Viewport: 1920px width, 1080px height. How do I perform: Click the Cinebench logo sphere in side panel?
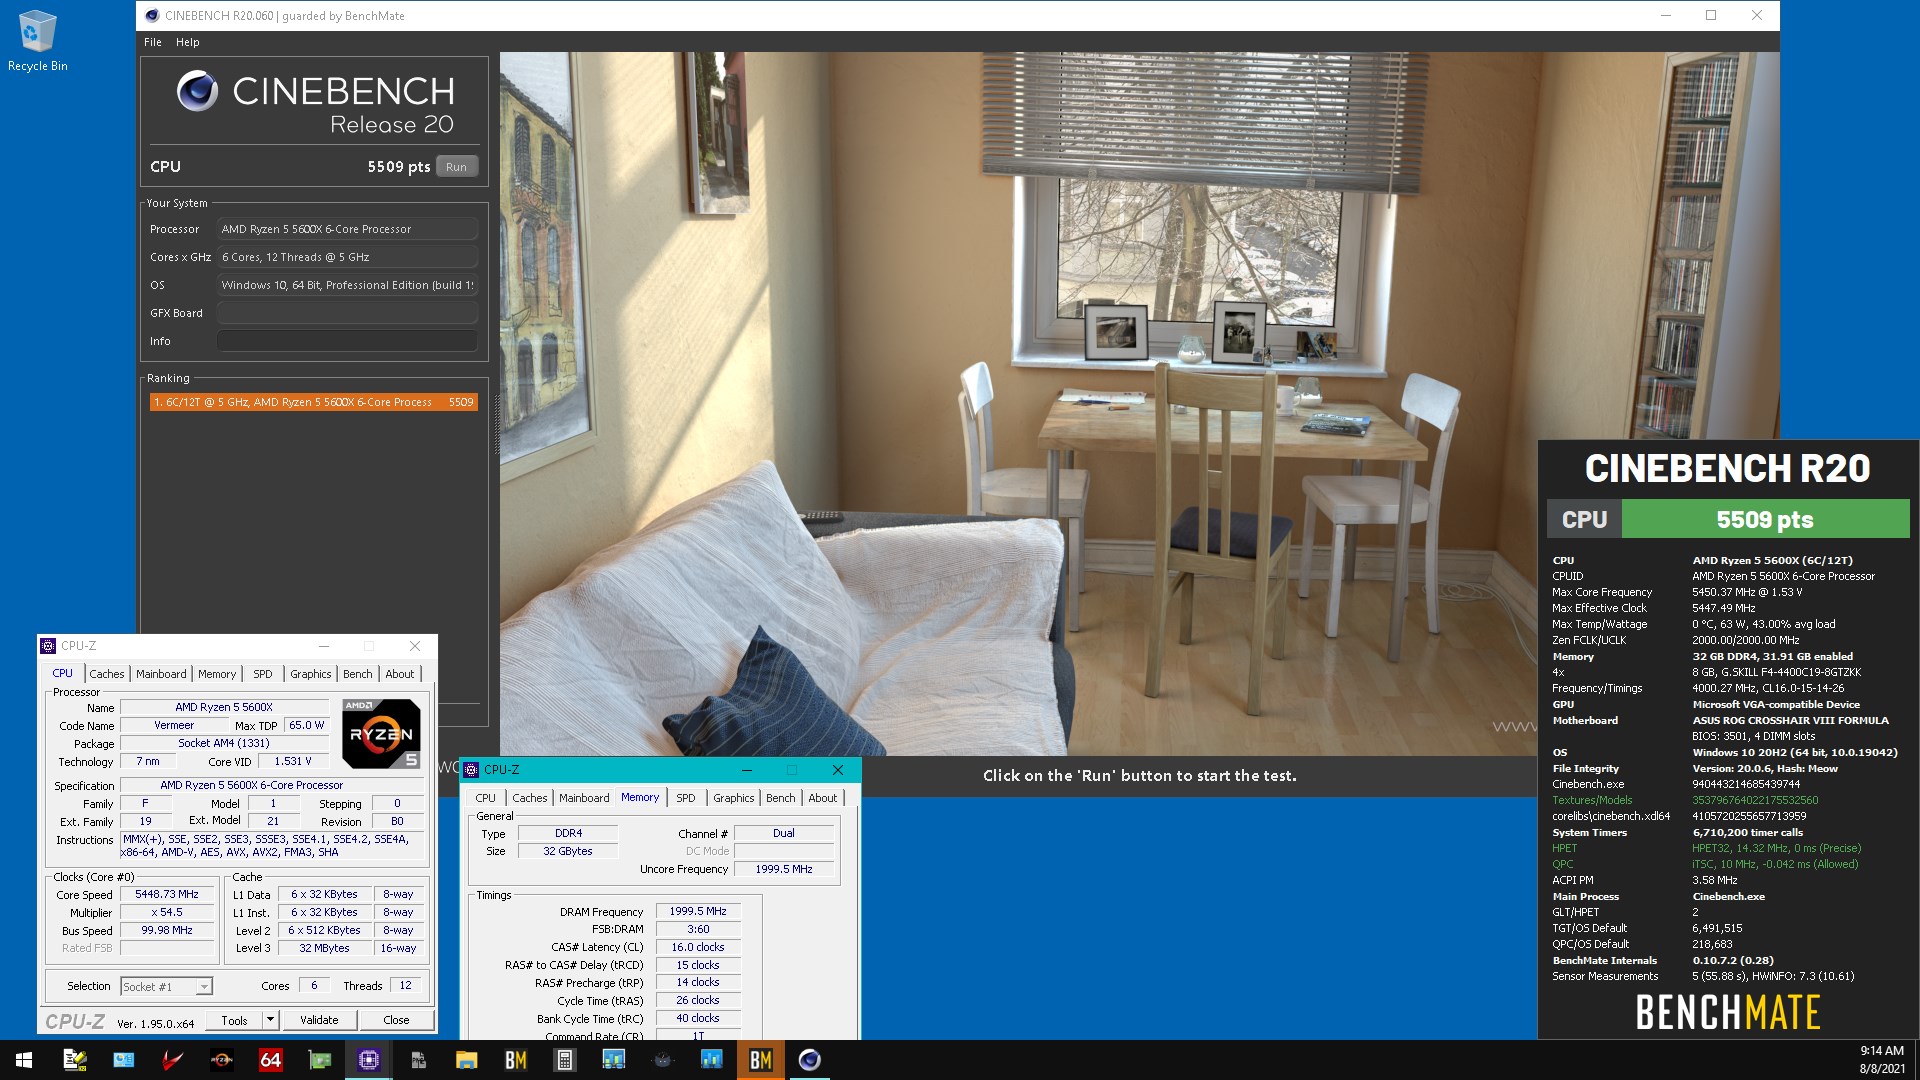197,91
